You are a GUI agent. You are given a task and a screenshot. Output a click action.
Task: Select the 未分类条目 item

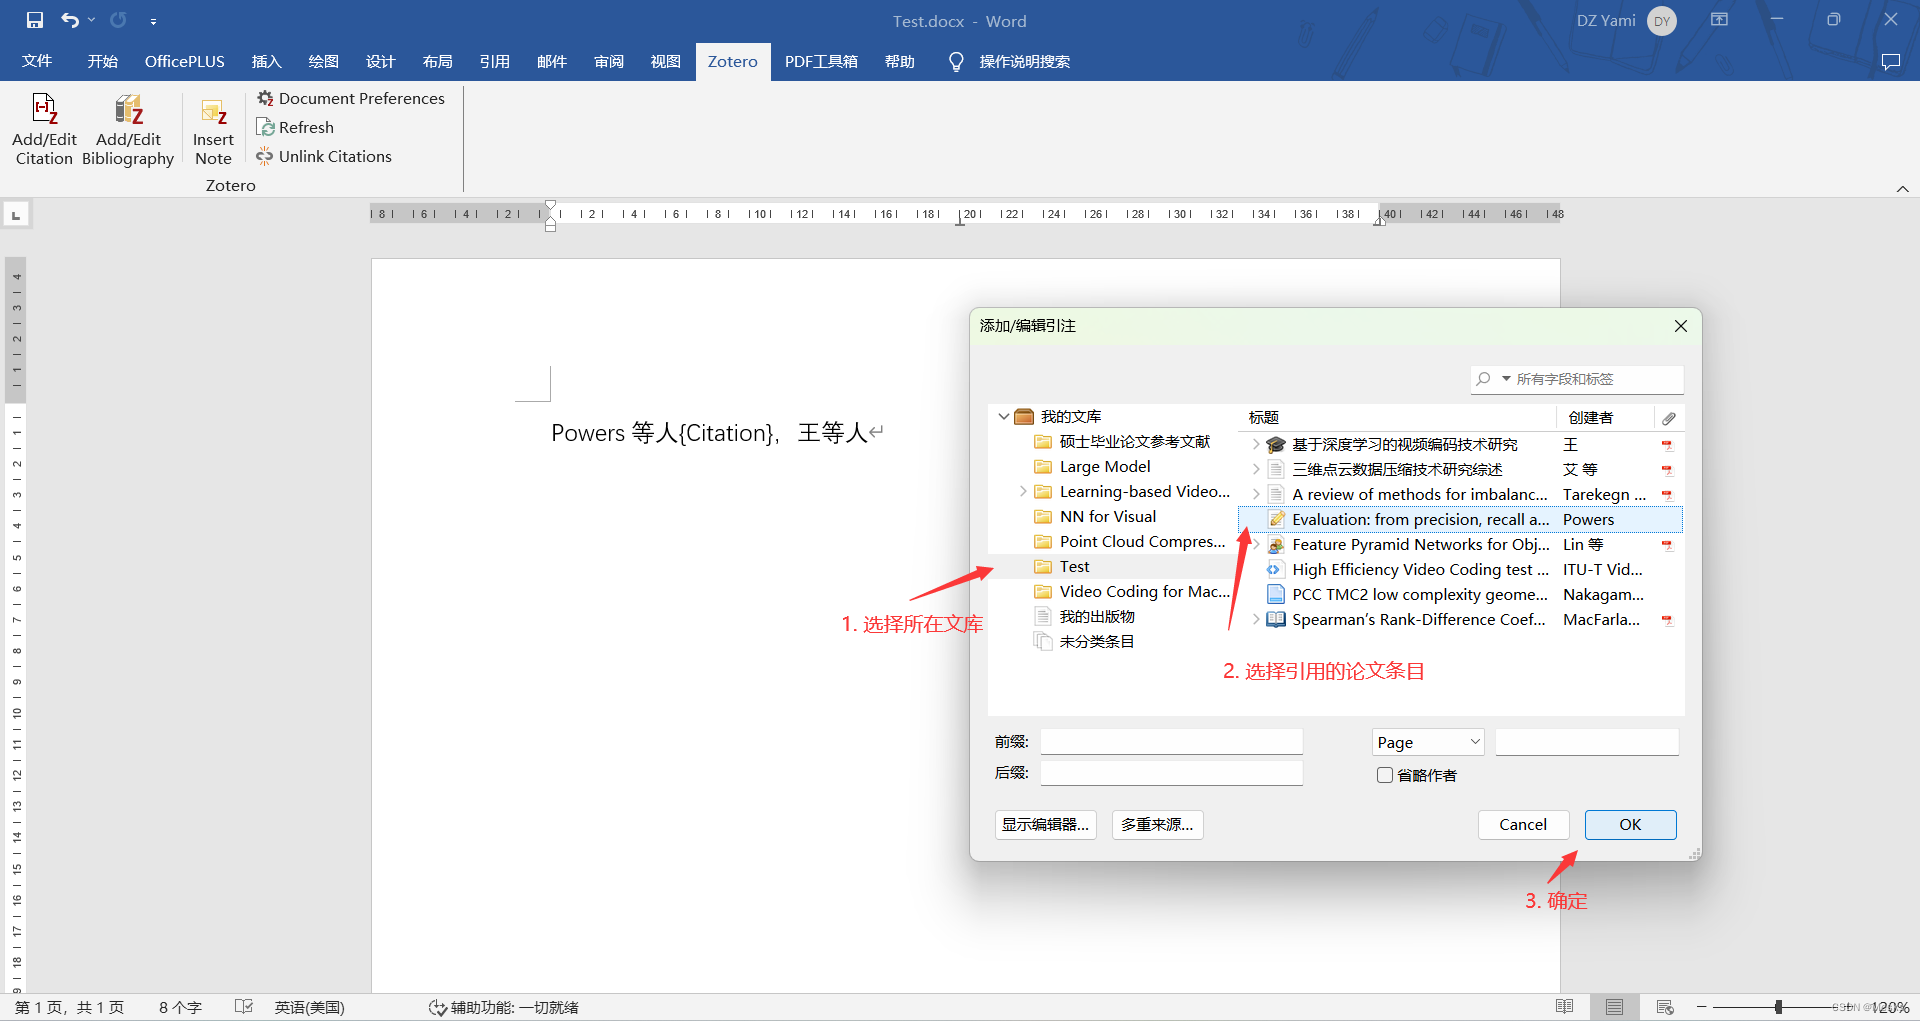tap(1096, 642)
